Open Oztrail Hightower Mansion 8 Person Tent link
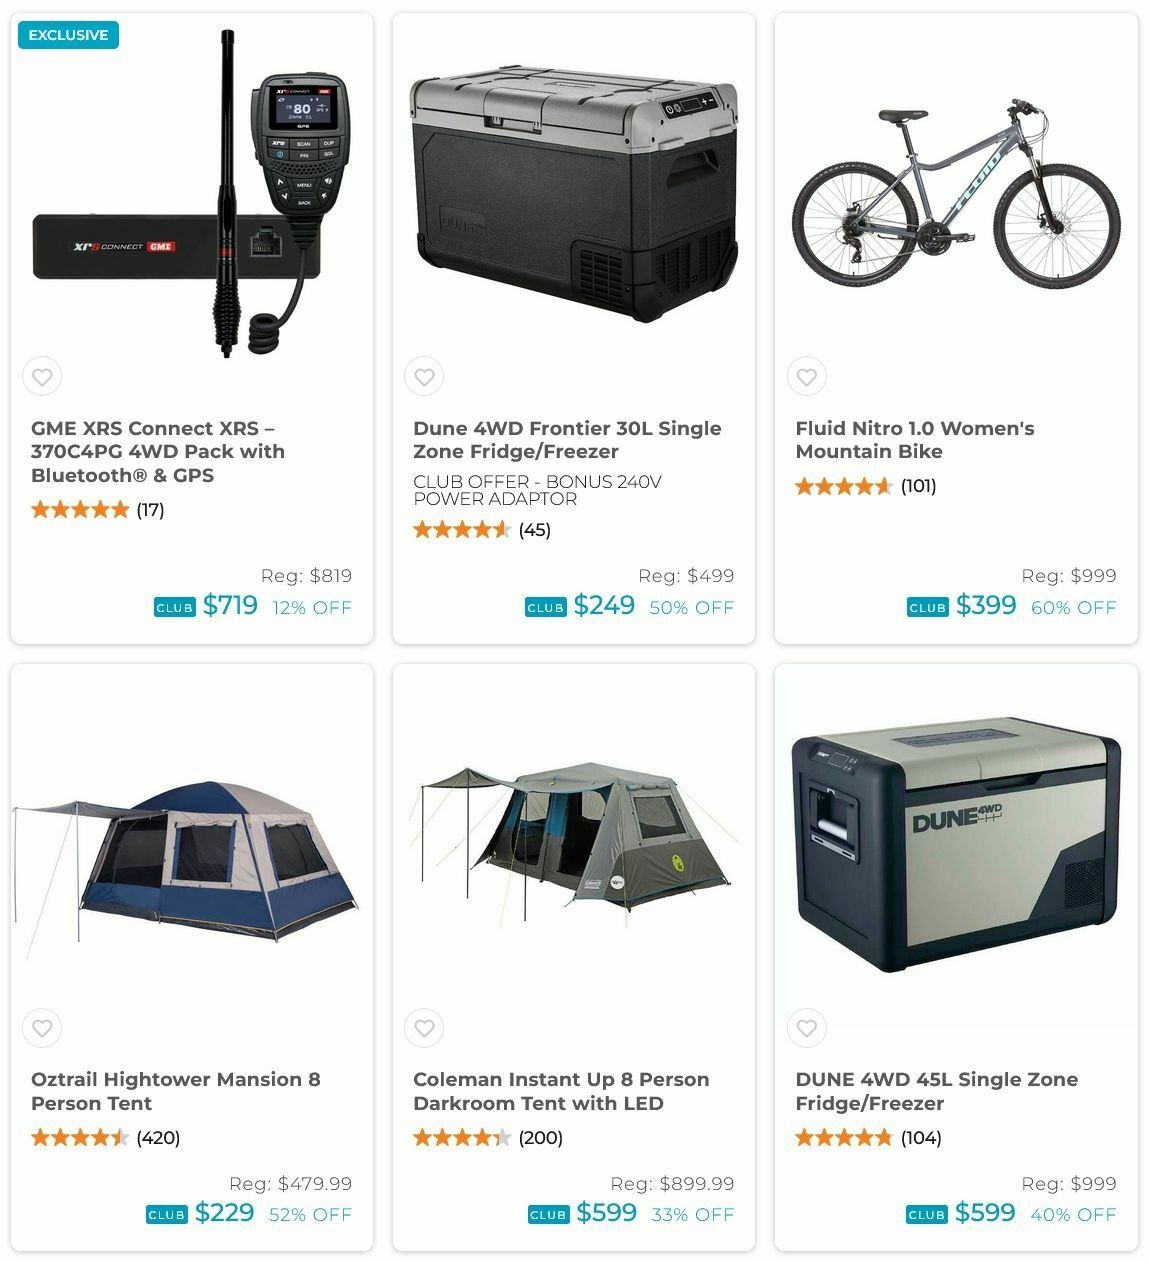This screenshot has height=1262, width=1150. coord(176,1091)
